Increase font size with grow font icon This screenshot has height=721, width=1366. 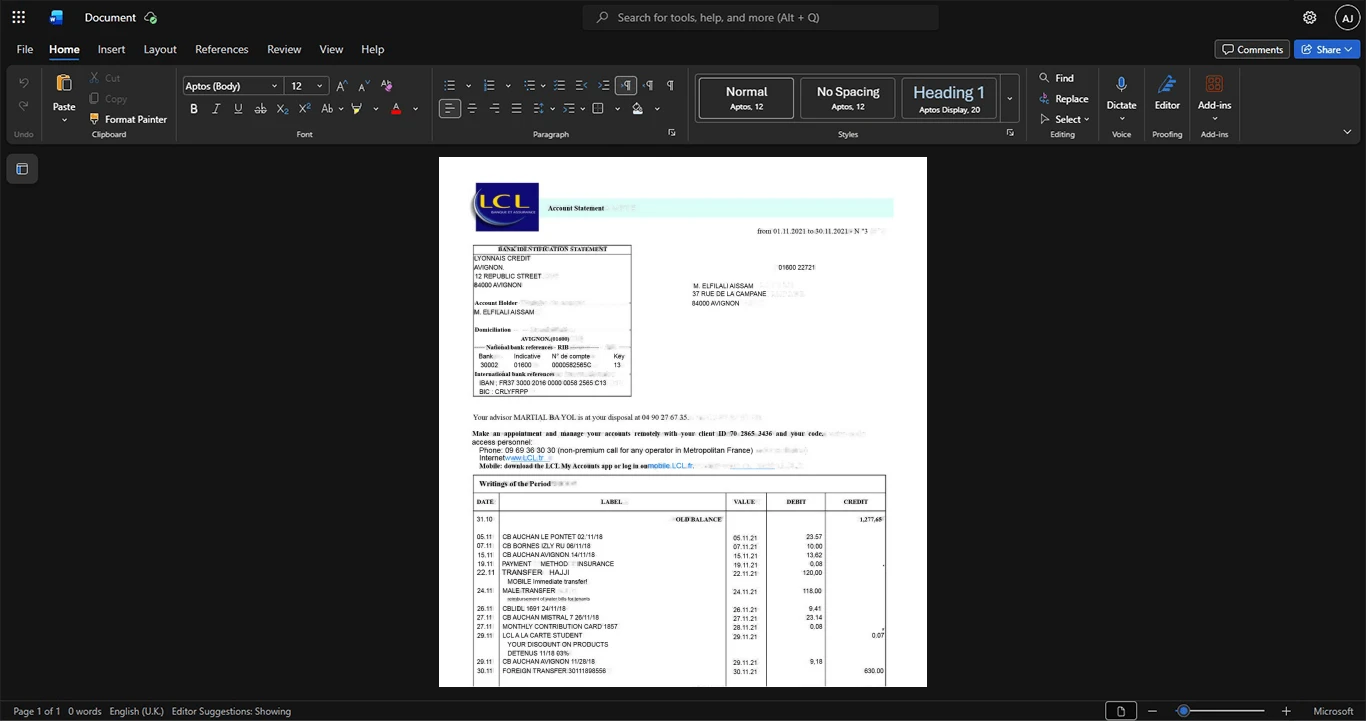[342, 86]
